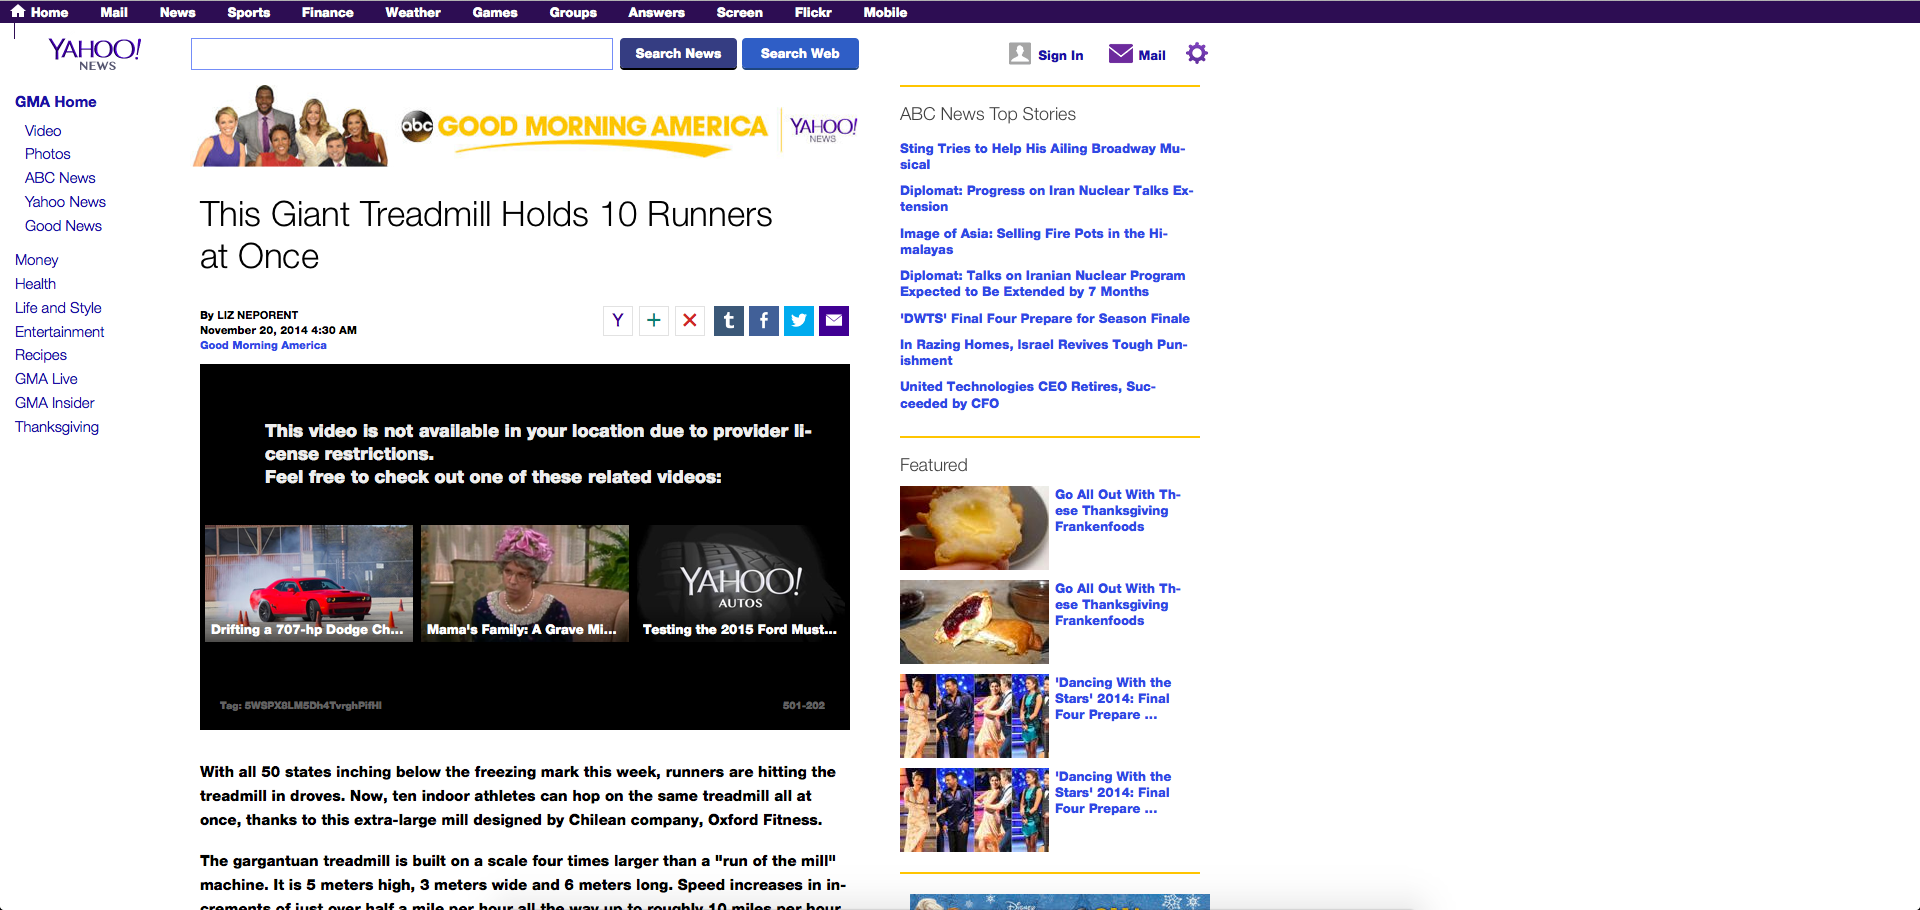Open last Dancing With the Stars link text

point(1113,792)
